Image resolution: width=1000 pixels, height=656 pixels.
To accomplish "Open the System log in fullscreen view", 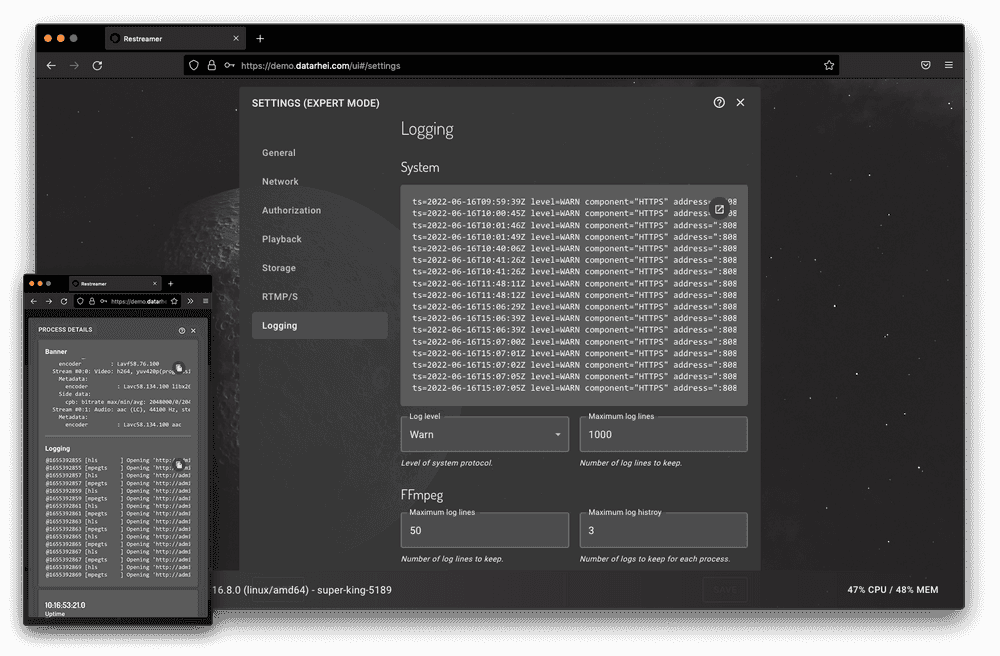I will click(719, 208).
